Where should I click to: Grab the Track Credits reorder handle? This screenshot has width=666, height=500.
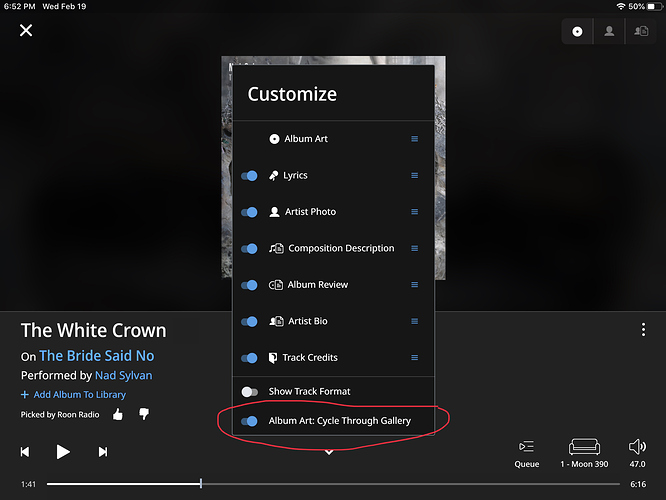point(415,358)
